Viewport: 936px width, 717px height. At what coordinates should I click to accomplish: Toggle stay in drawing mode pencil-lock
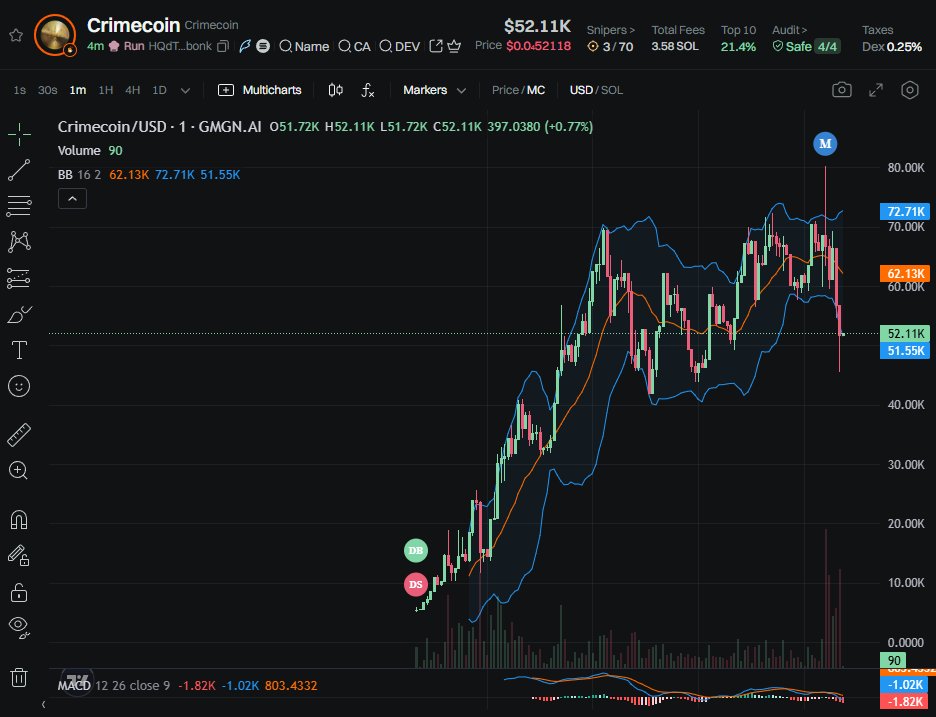pyautogui.click(x=19, y=556)
